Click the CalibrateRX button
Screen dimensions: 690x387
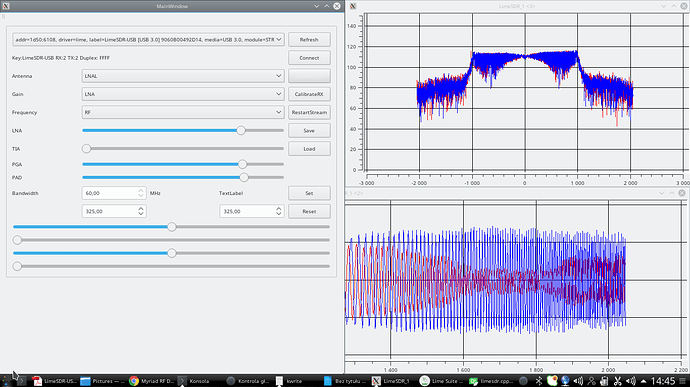click(309, 94)
